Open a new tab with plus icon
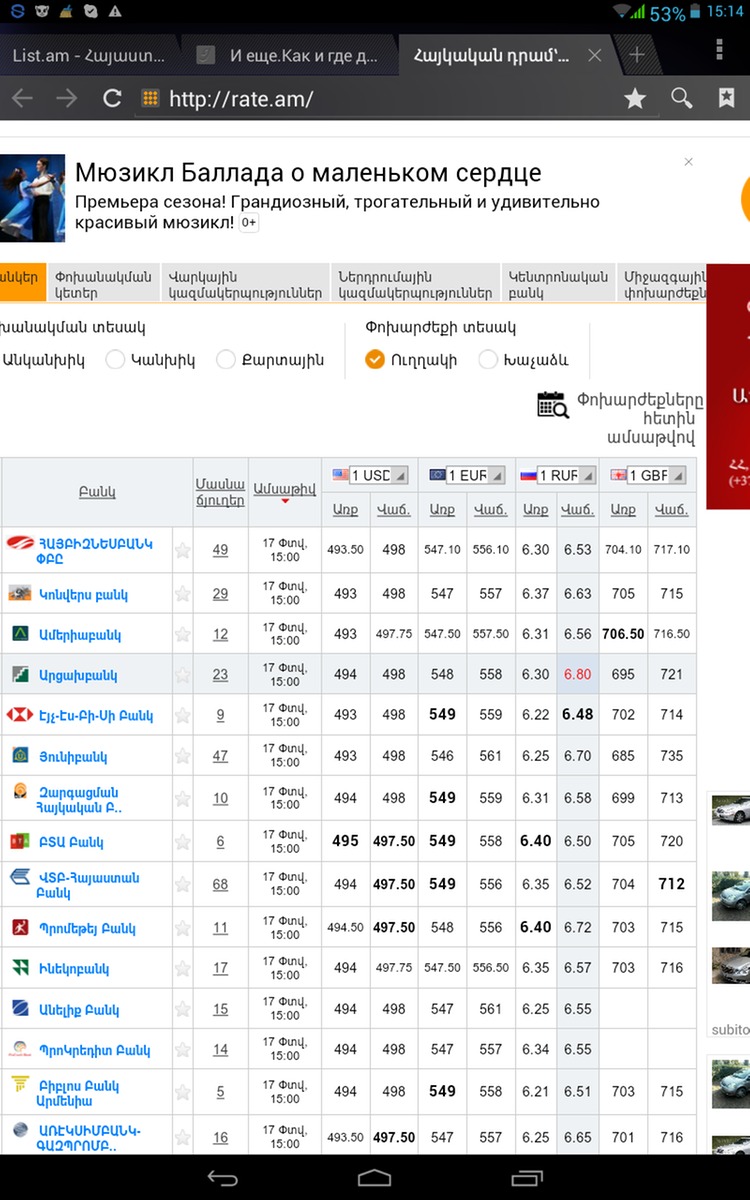 [x=636, y=55]
